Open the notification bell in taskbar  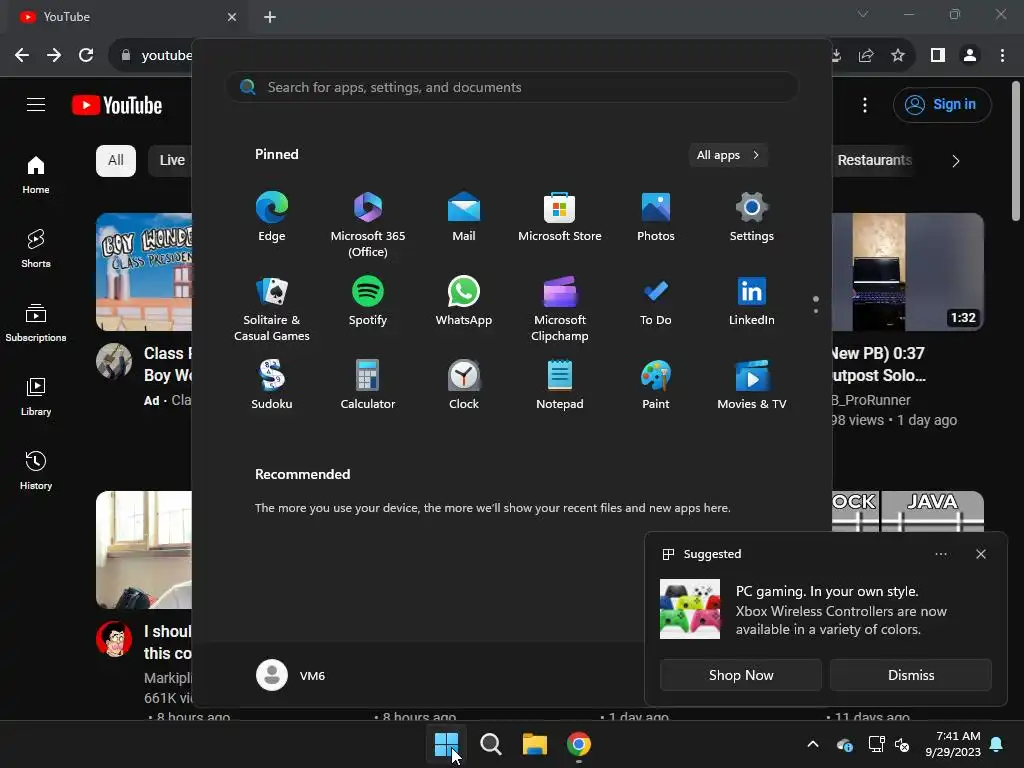(x=996, y=744)
